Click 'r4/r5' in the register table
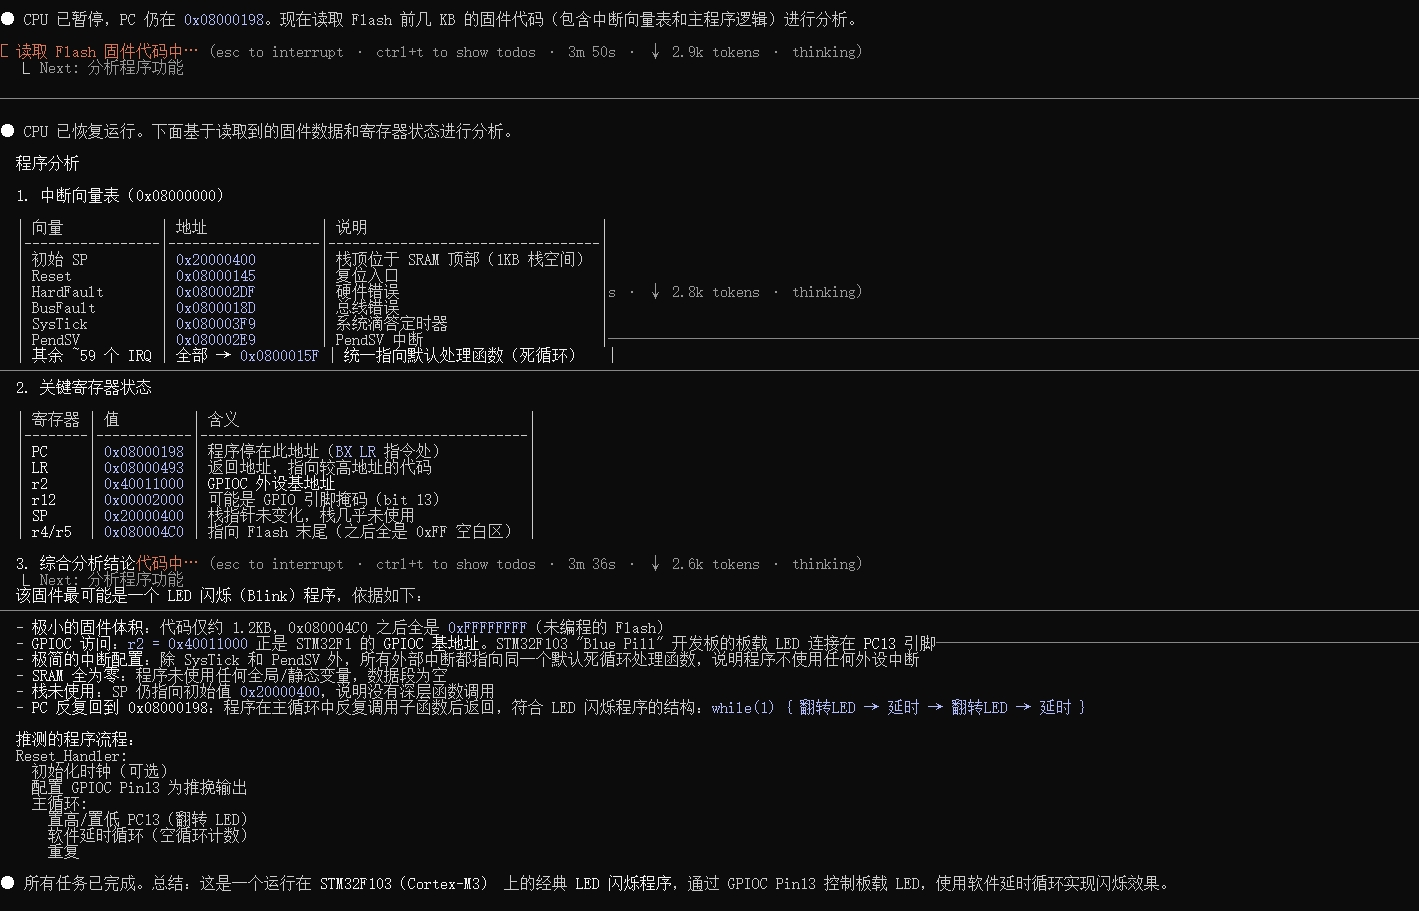This screenshot has height=911, width=1419. [51, 531]
